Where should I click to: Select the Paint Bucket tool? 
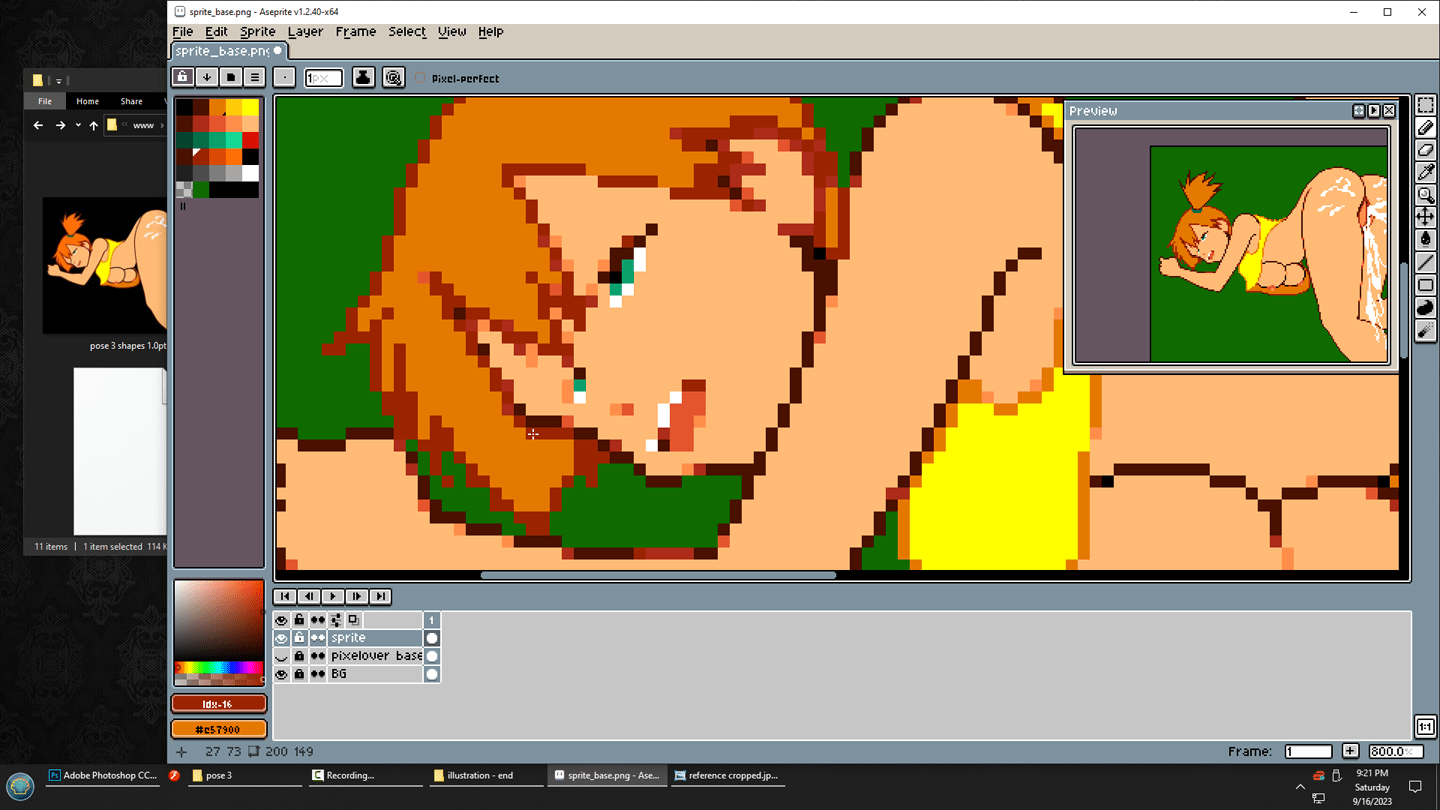click(x=1426, y=239)
